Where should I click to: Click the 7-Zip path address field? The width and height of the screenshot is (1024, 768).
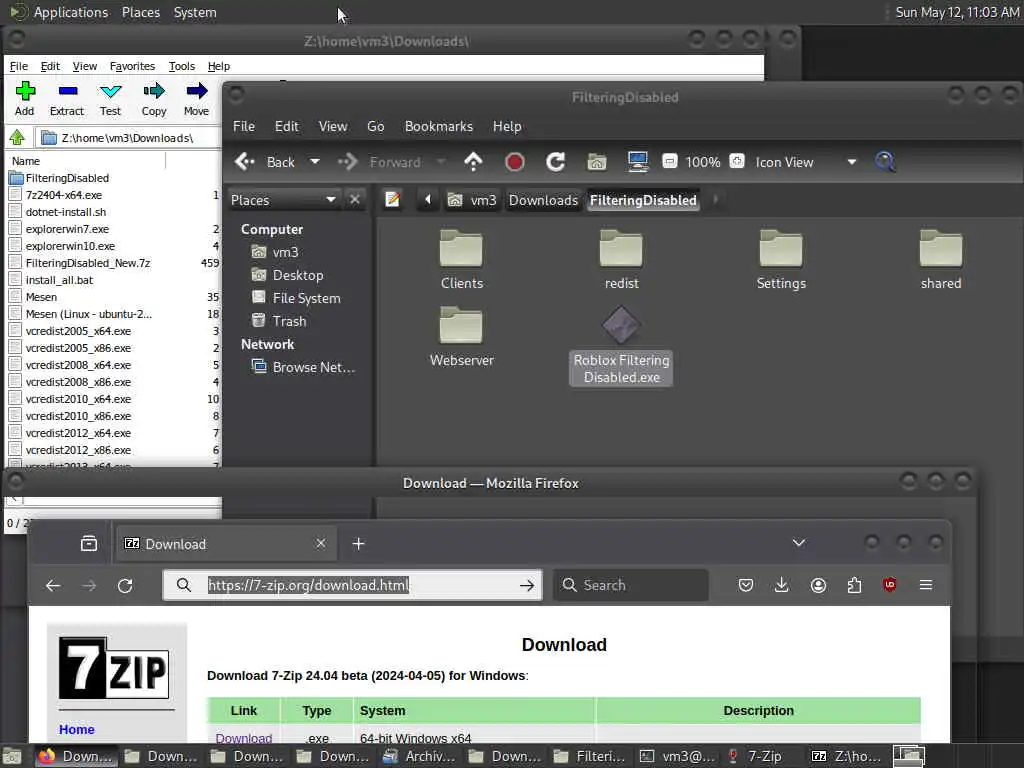[x=129, y=138]
